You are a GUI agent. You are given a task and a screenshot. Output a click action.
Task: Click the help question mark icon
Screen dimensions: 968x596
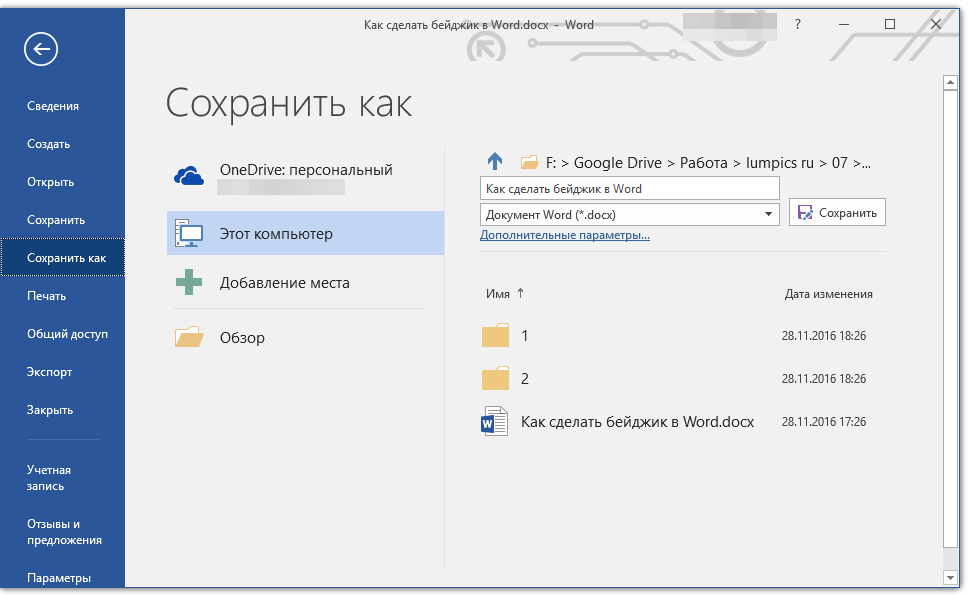(x=797, y=25)
